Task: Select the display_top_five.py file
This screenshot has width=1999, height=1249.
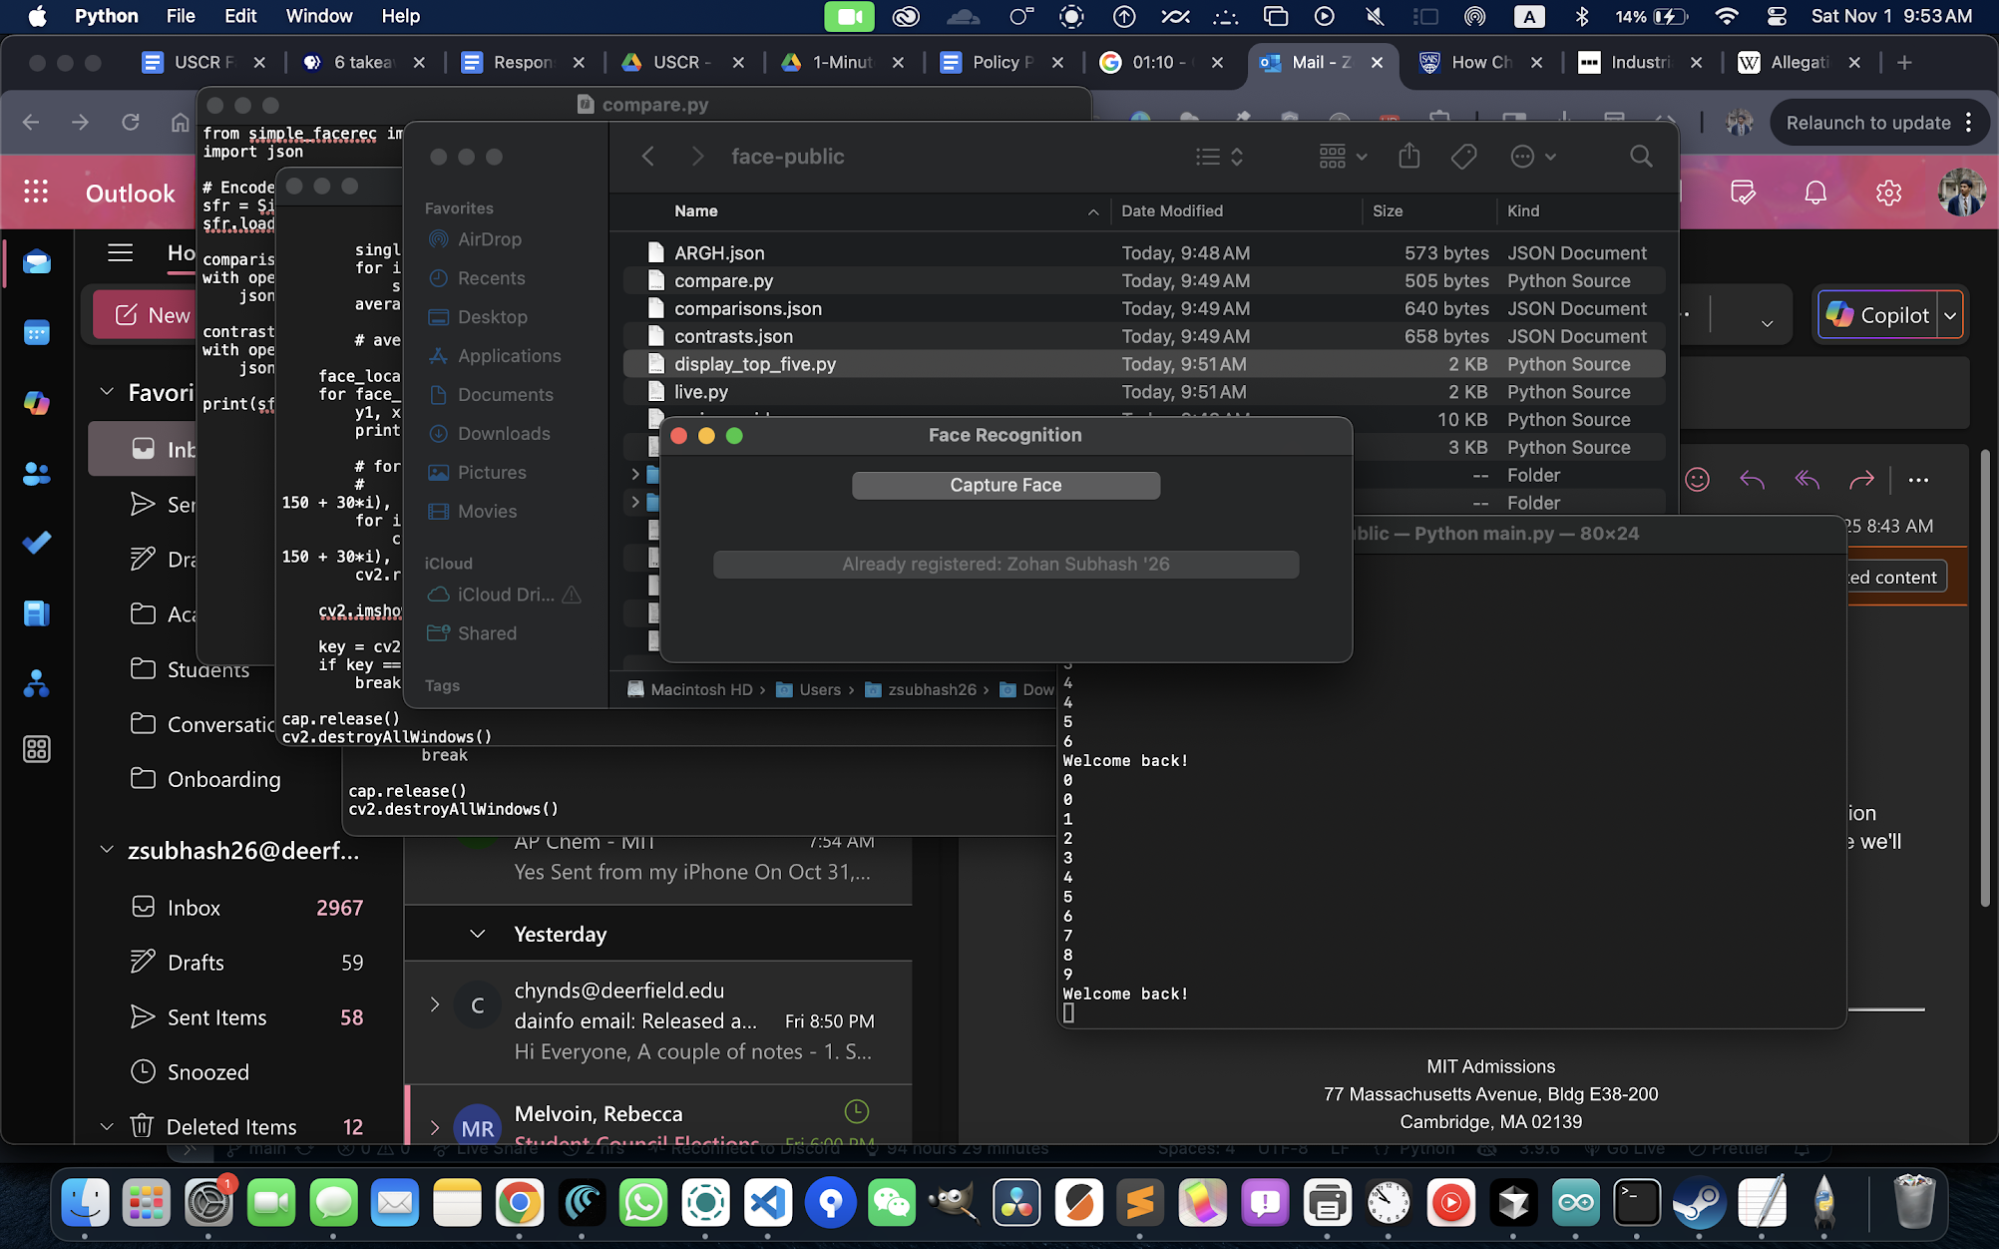Action: pos(755,364)
